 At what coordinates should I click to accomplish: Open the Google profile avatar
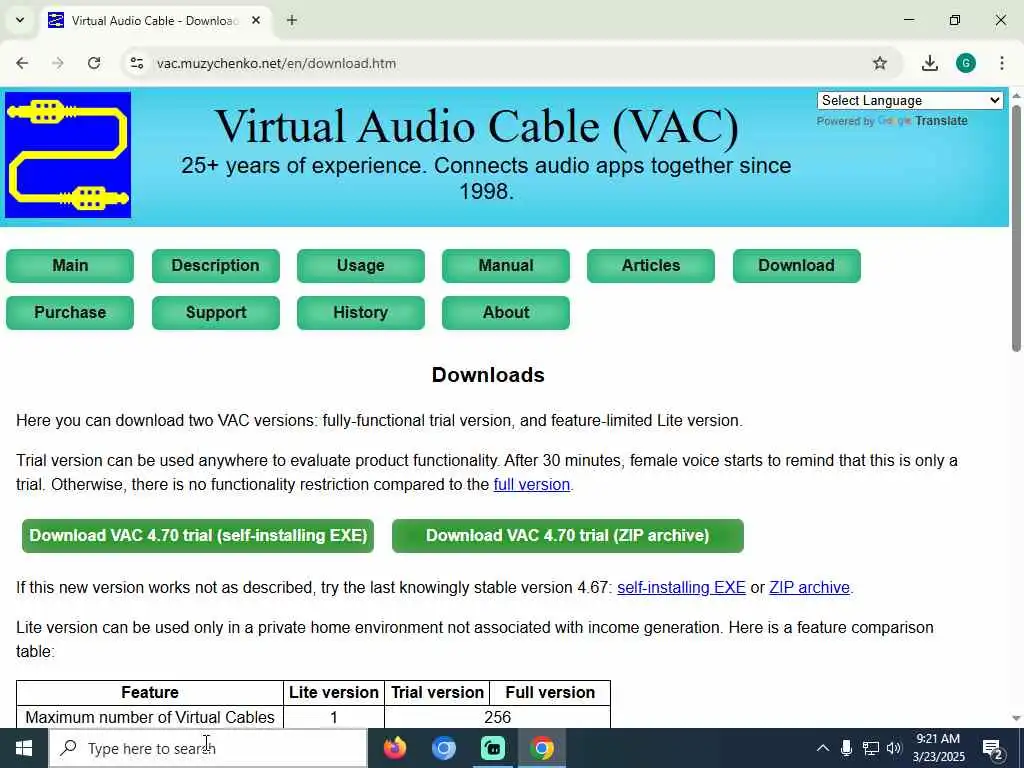966,63
